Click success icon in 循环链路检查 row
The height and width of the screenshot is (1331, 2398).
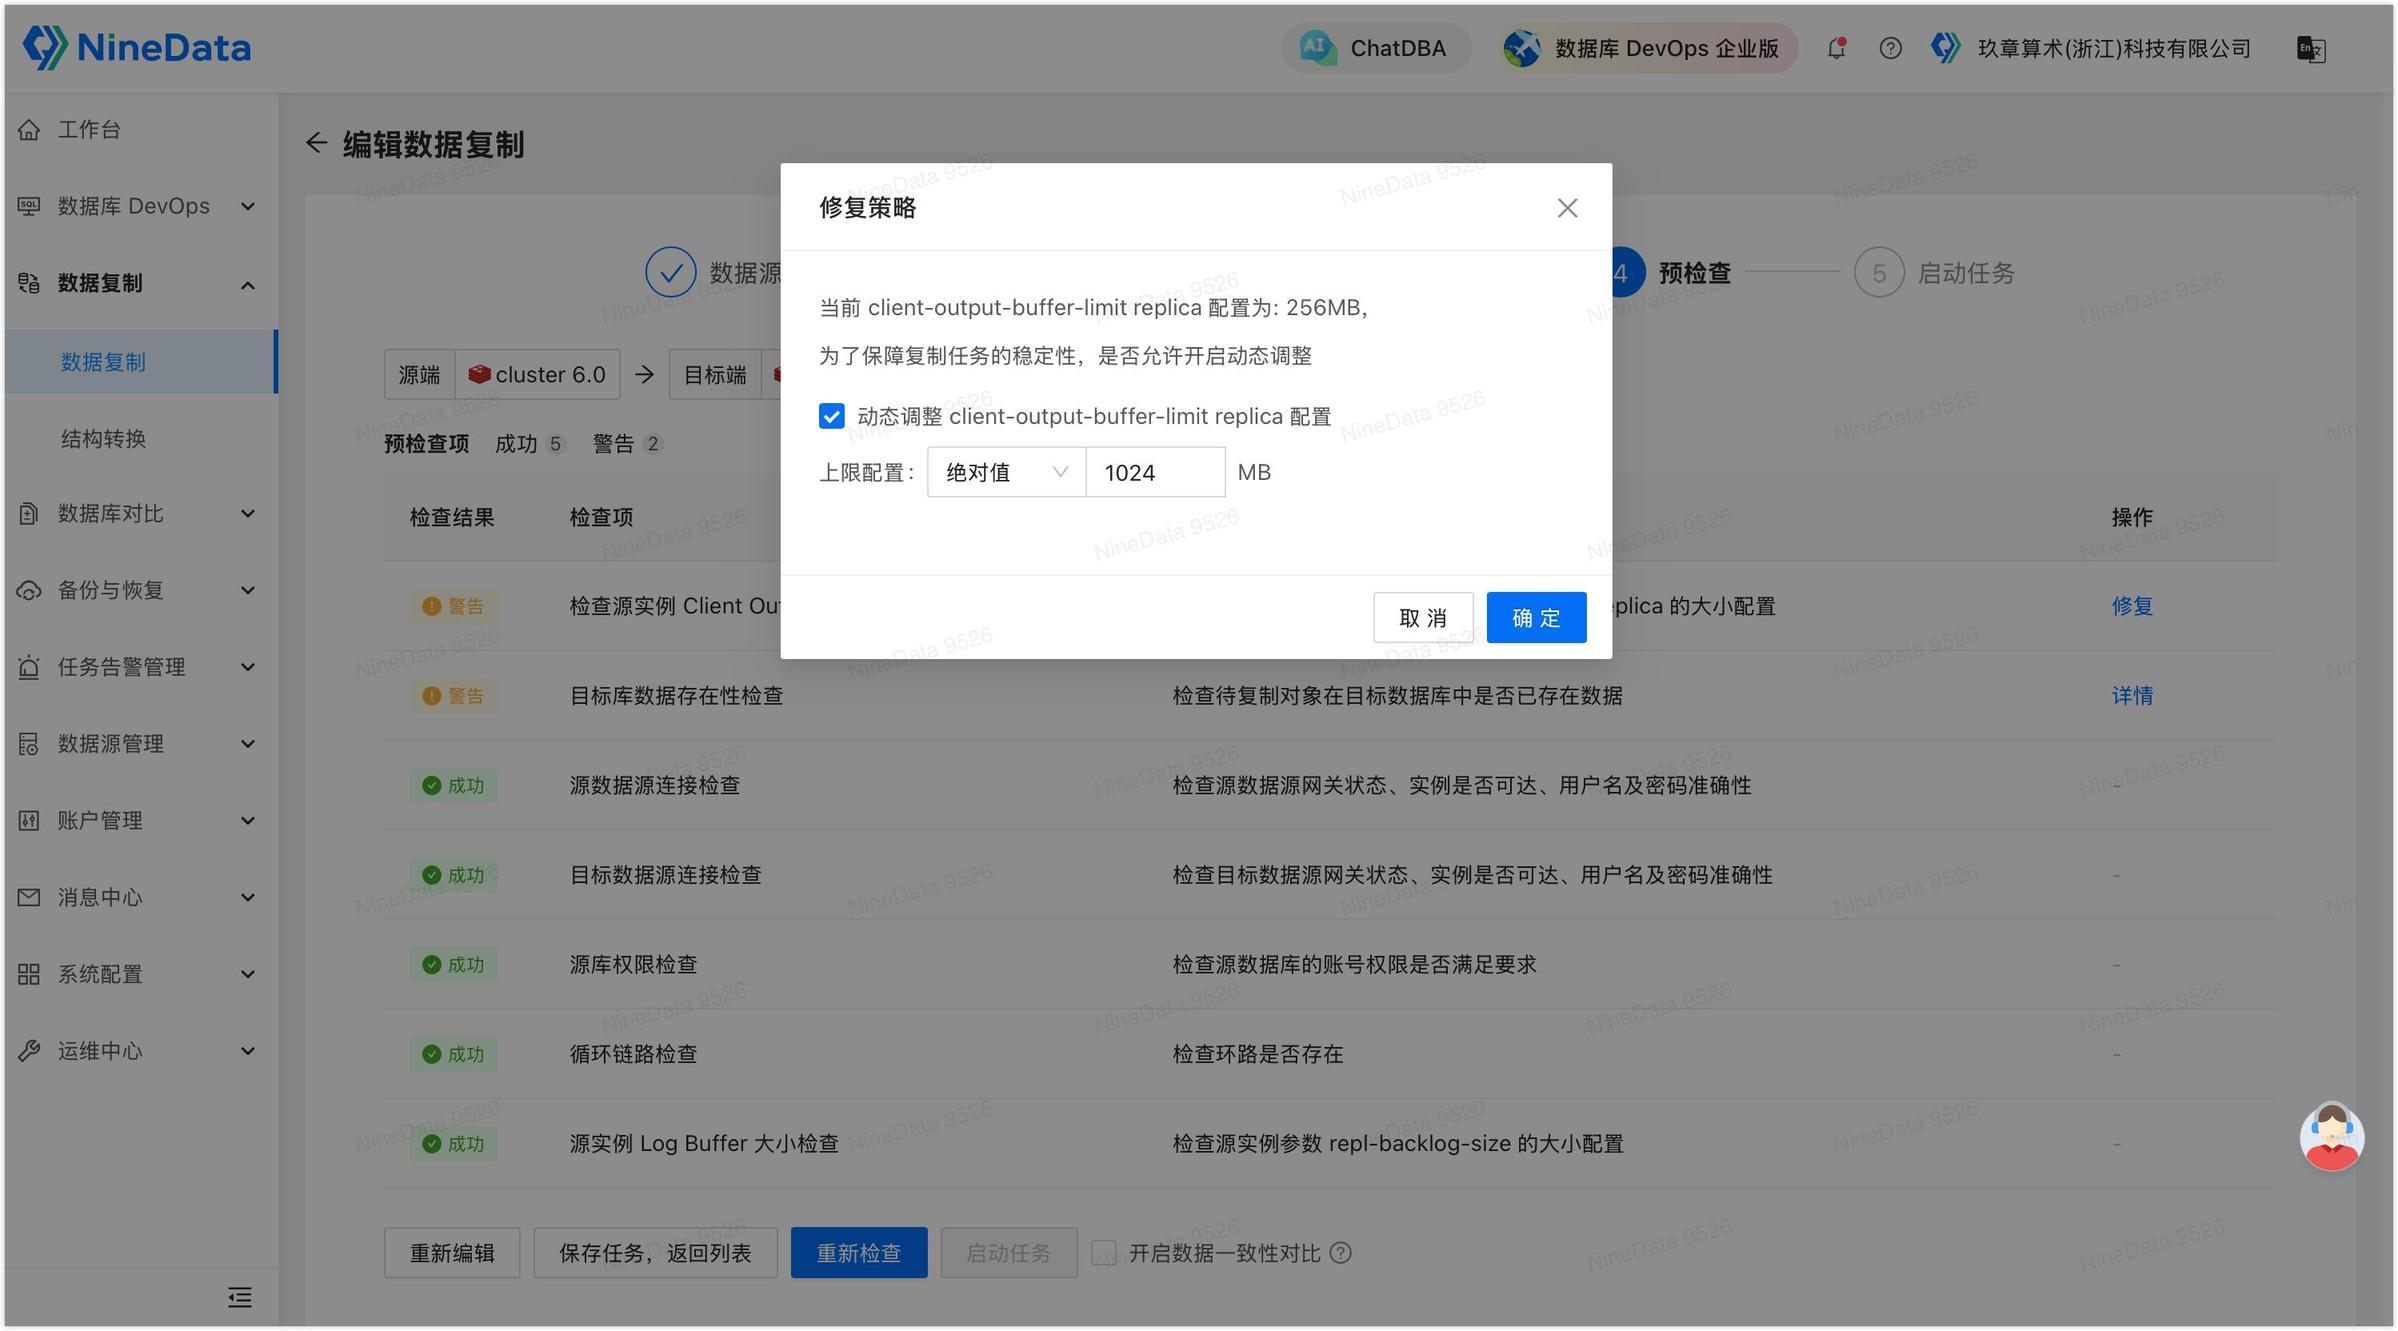(x=431, y=1054)
